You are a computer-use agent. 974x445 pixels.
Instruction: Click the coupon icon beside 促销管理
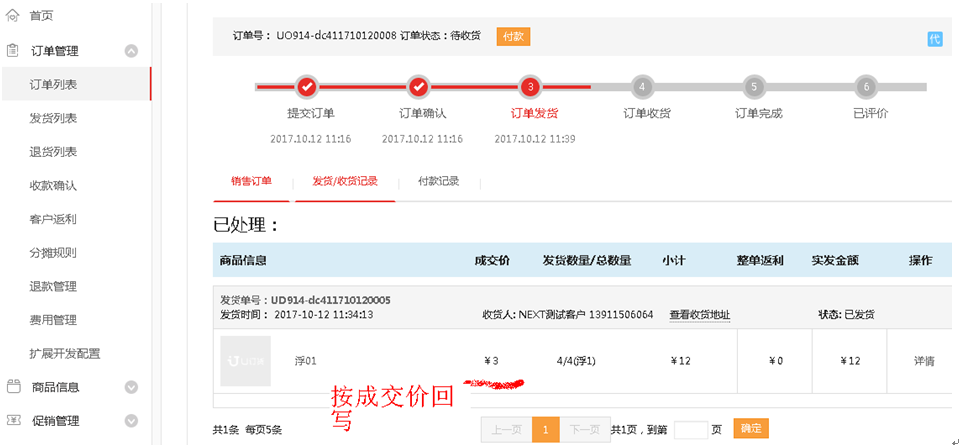13,420
